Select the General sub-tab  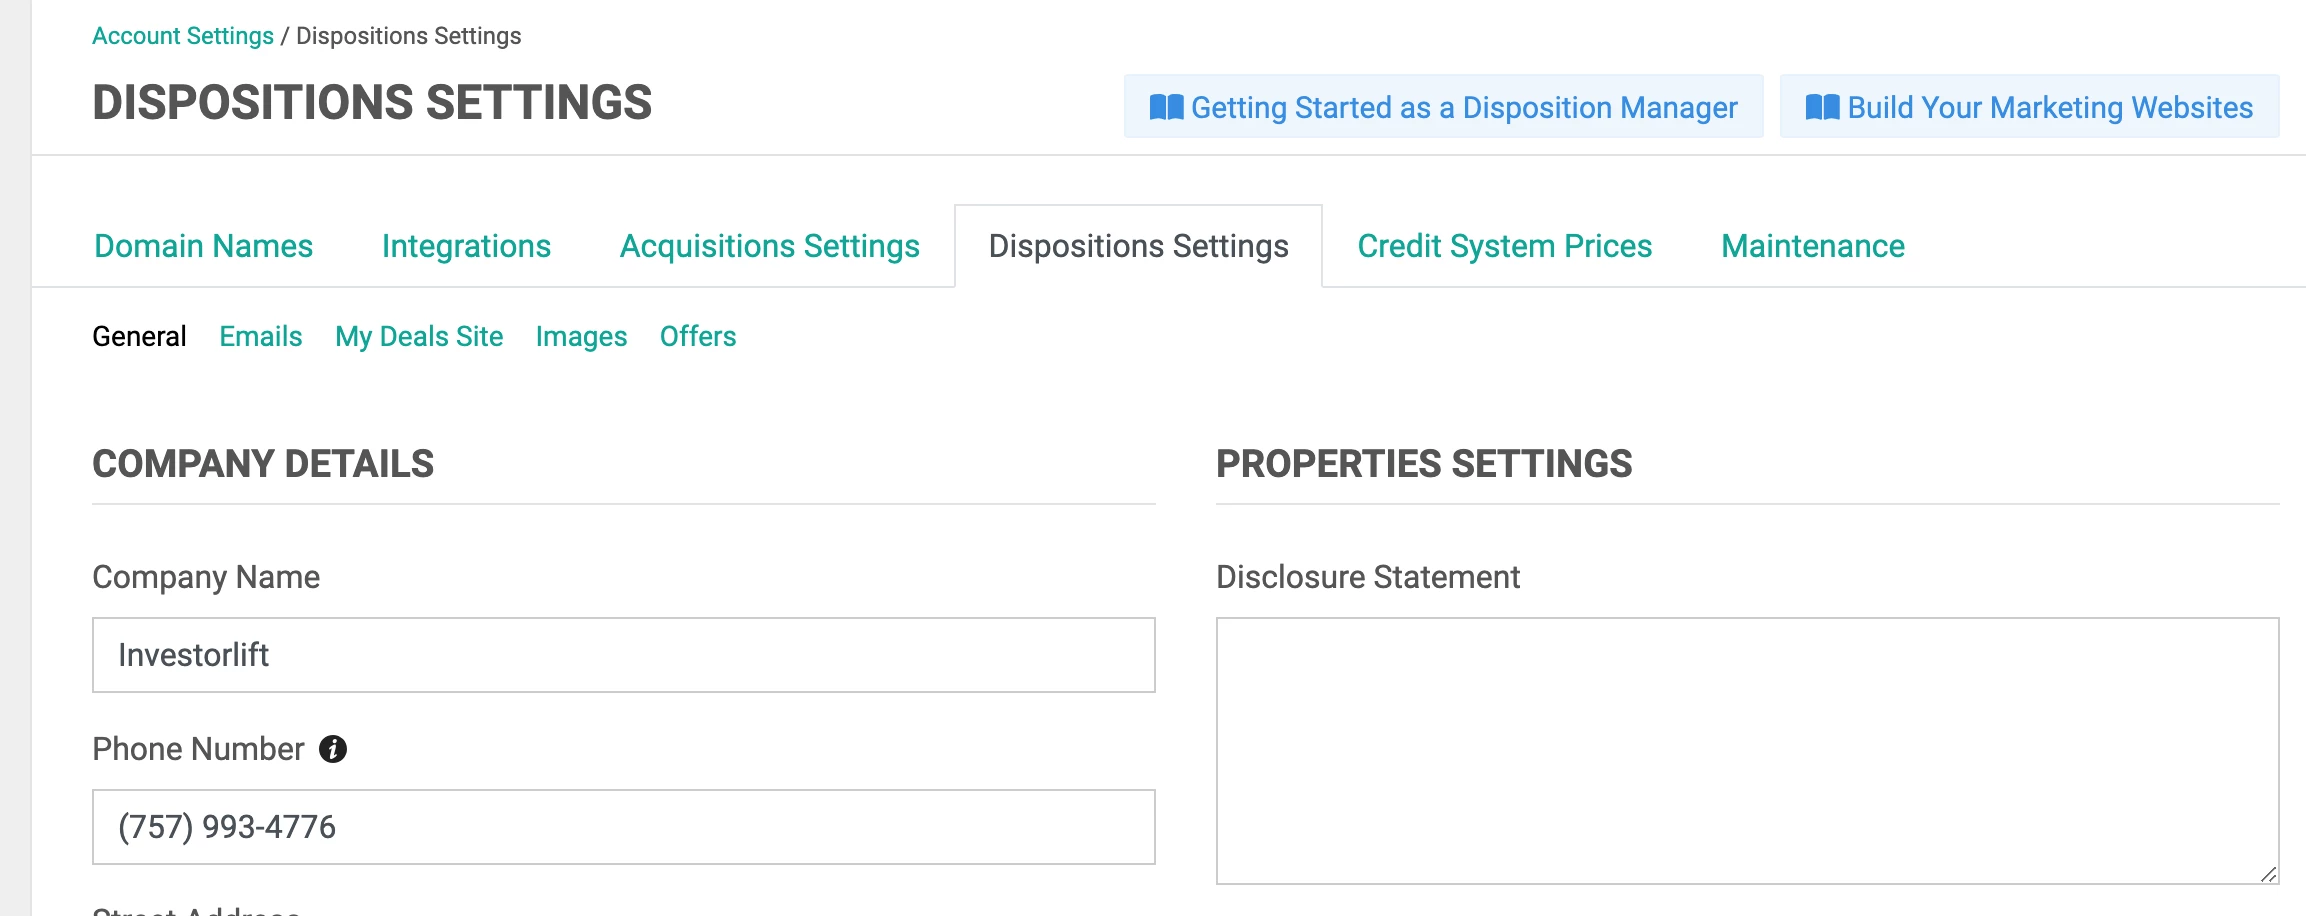coord(139,336)
